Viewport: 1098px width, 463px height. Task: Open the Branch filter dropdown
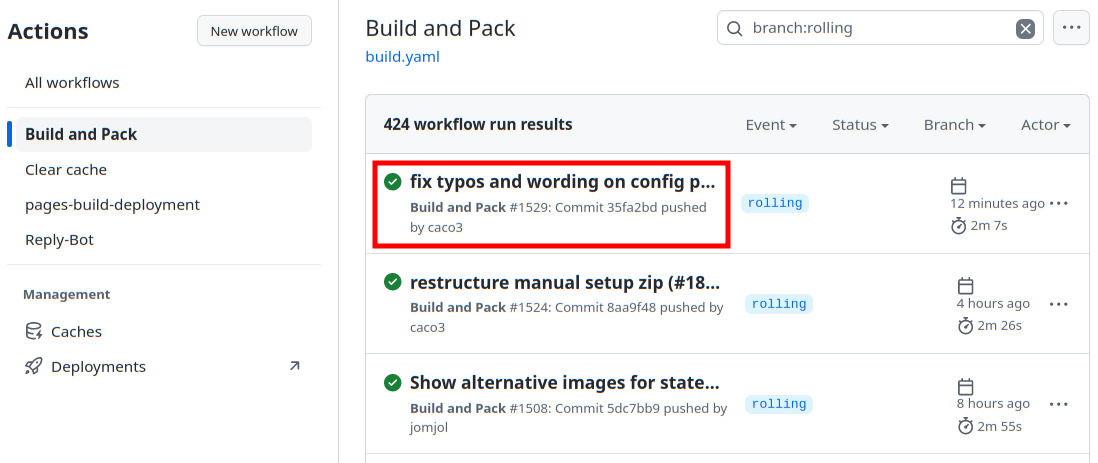point(954,125)
